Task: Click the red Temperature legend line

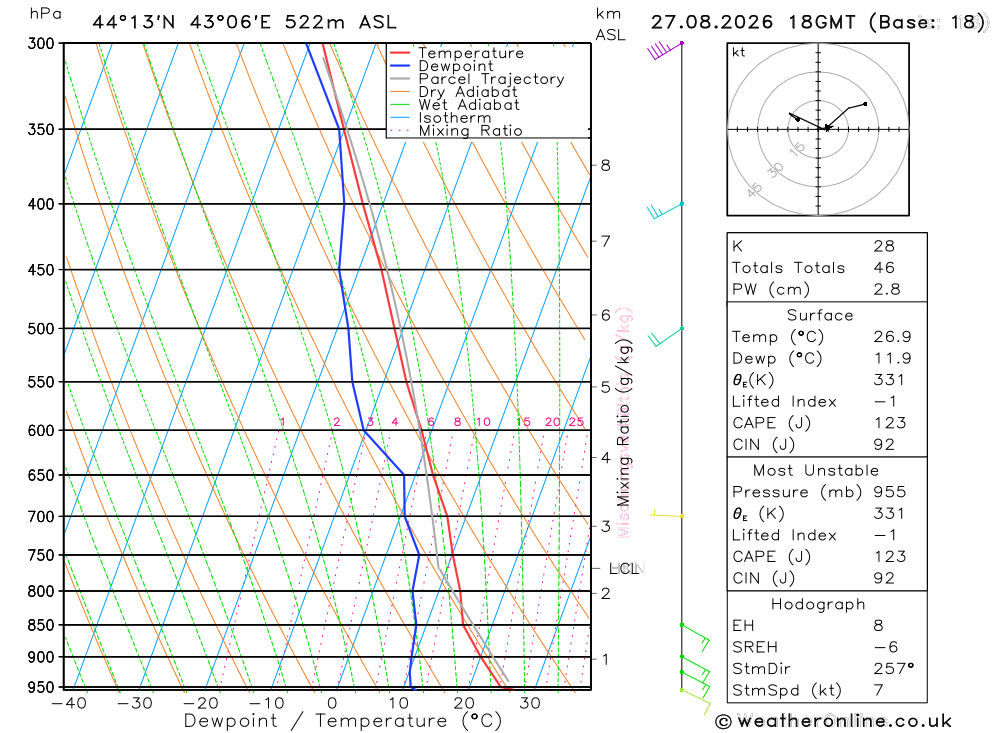Action: (399, 53)
